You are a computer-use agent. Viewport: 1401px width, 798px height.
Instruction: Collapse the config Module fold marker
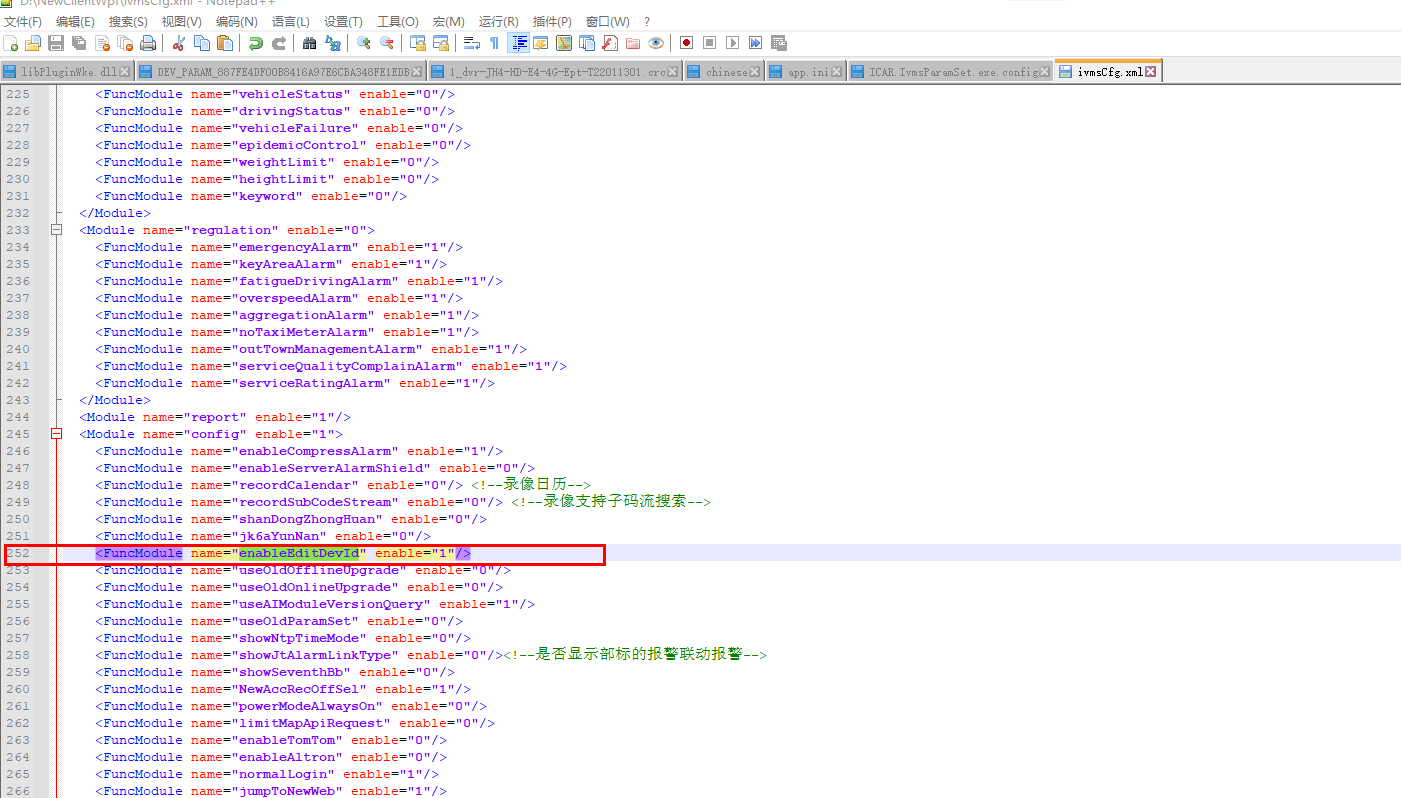click(x=56, y=434)
